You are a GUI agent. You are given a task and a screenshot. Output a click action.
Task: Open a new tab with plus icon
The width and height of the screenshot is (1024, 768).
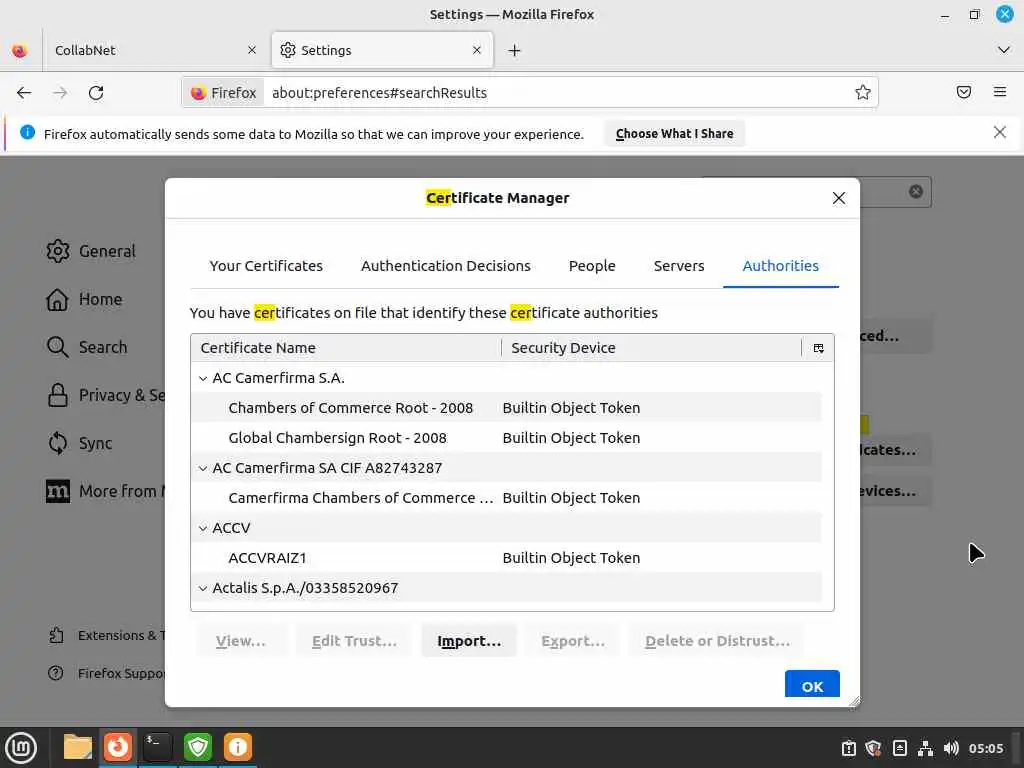[x=515, y=50]
